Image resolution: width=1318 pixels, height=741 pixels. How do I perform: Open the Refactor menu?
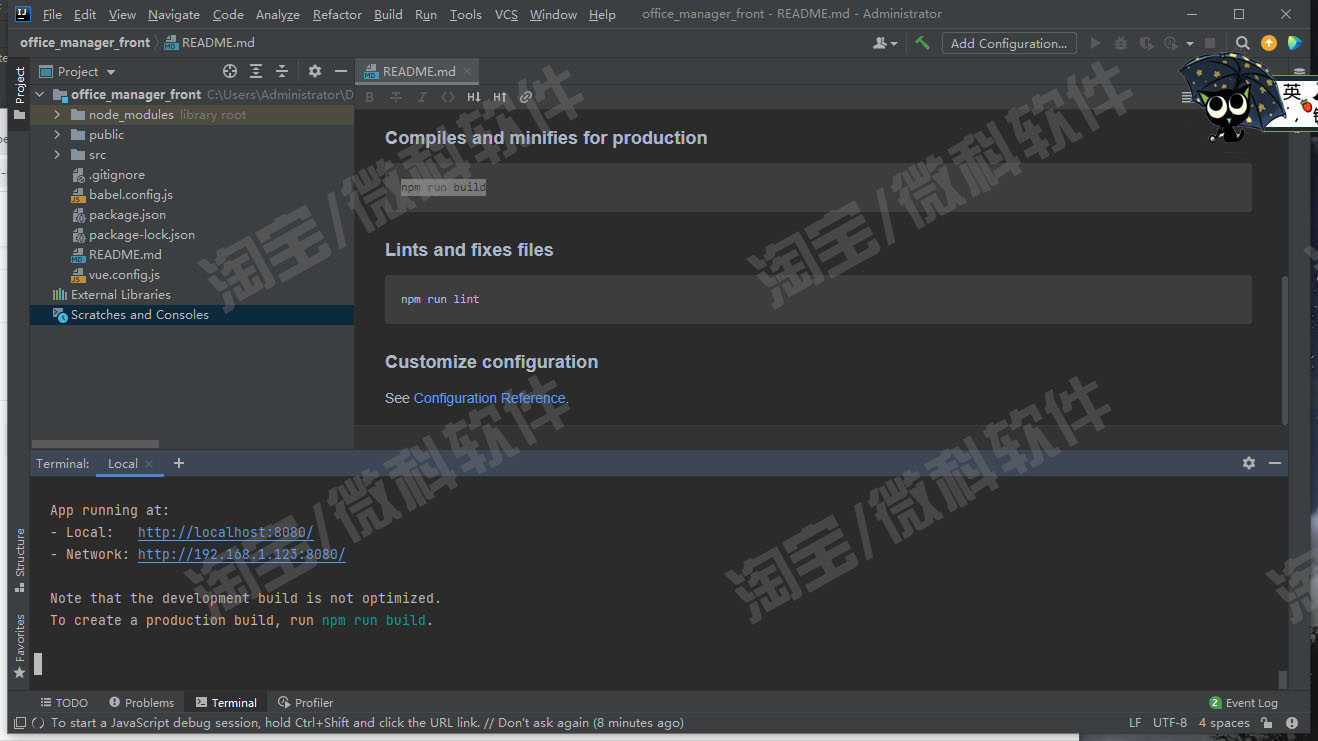point(337,14)
